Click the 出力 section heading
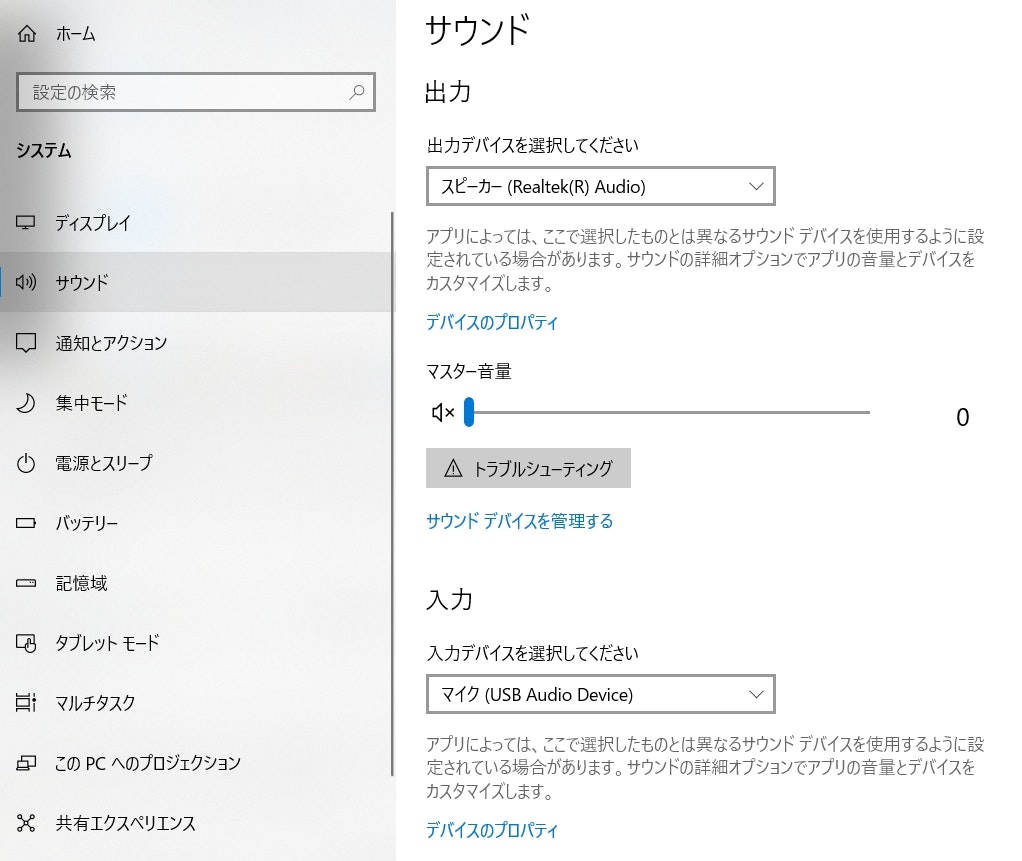Screen dimensions: 1022x861 click(448, 92)
